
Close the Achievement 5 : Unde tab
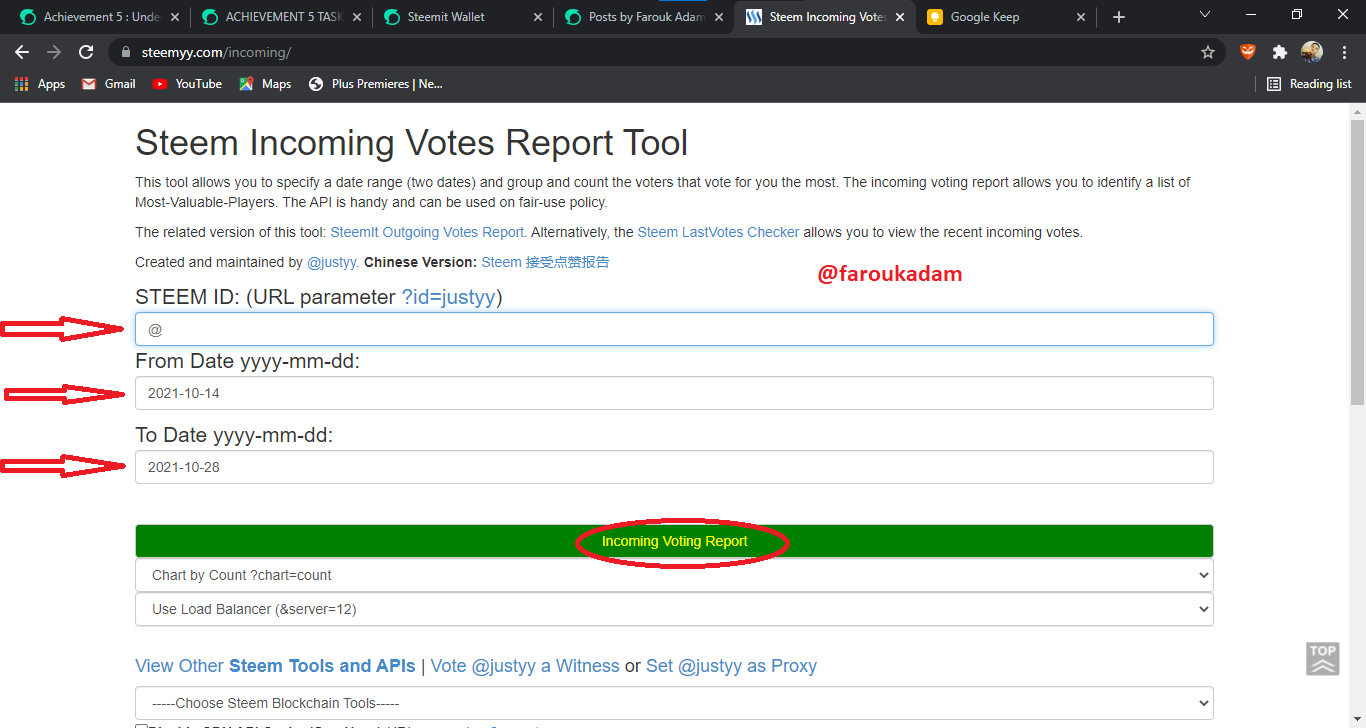(175, 17)
